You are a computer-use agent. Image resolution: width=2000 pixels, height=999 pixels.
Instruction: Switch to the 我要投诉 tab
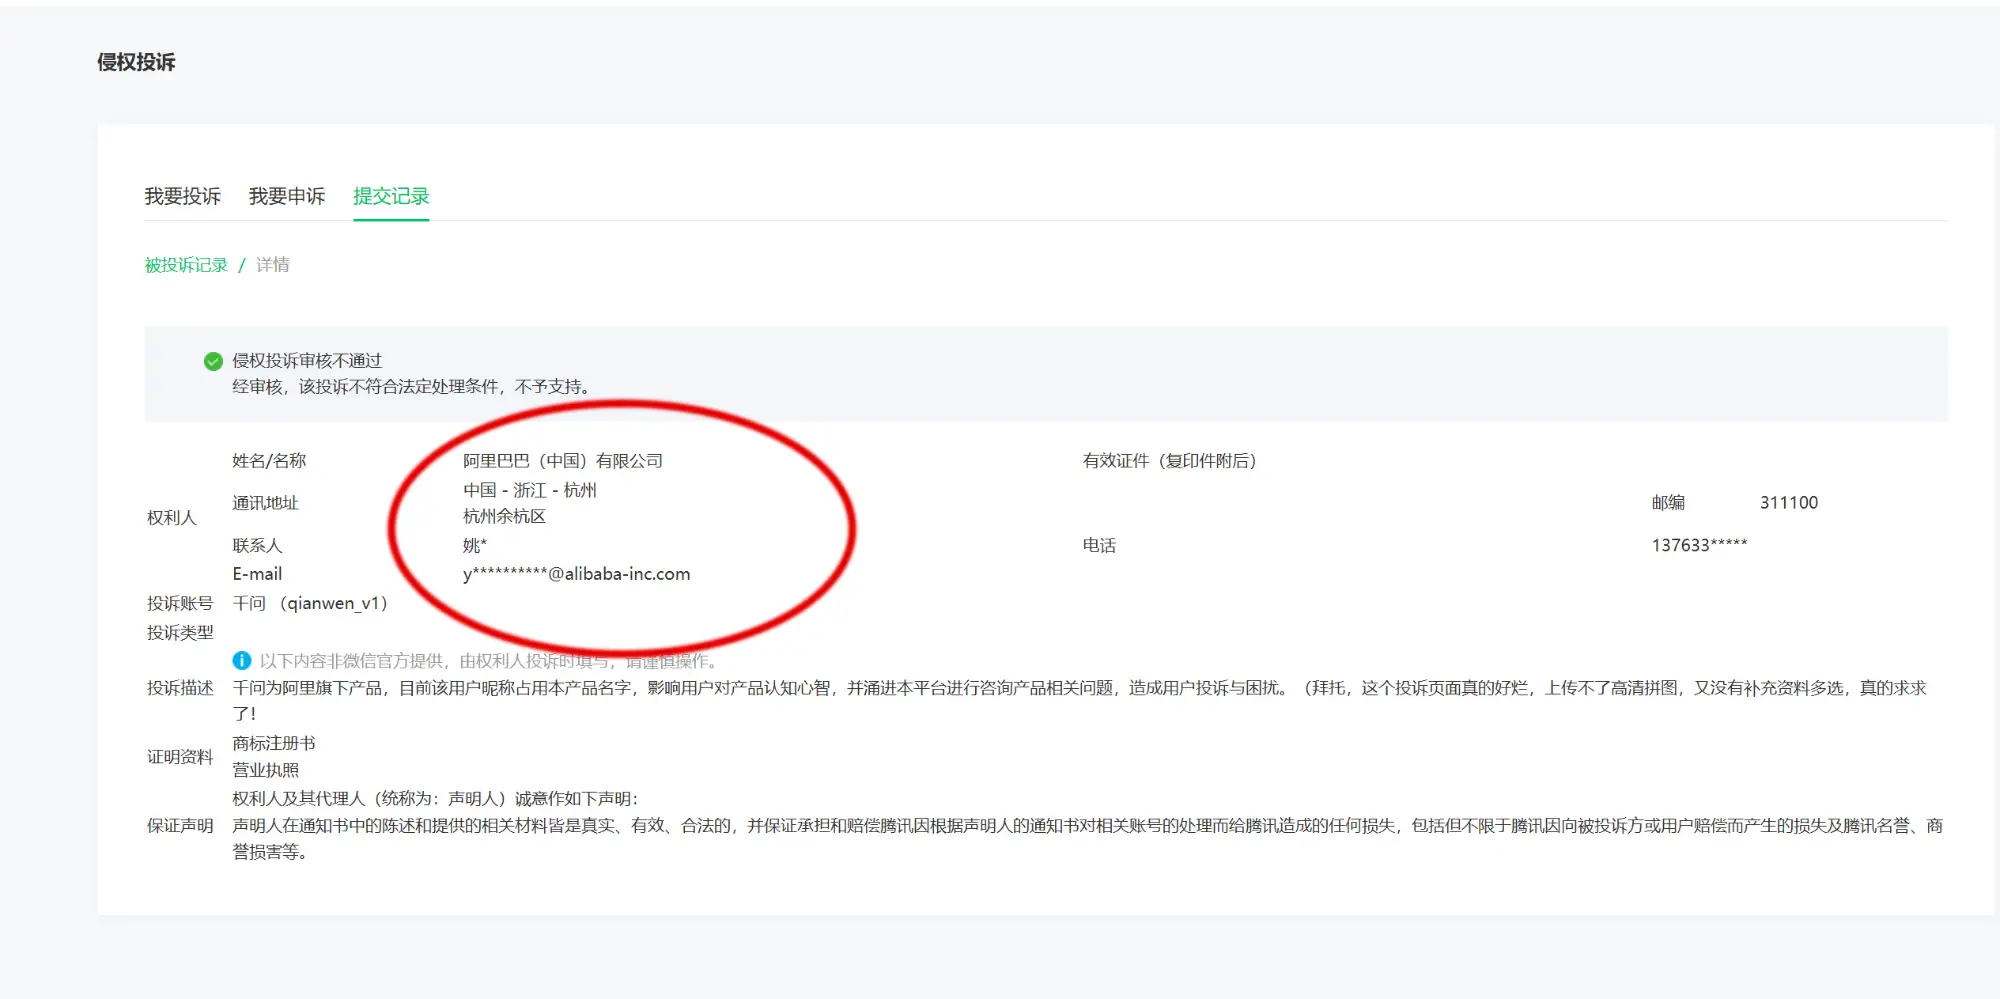point(182,196)
